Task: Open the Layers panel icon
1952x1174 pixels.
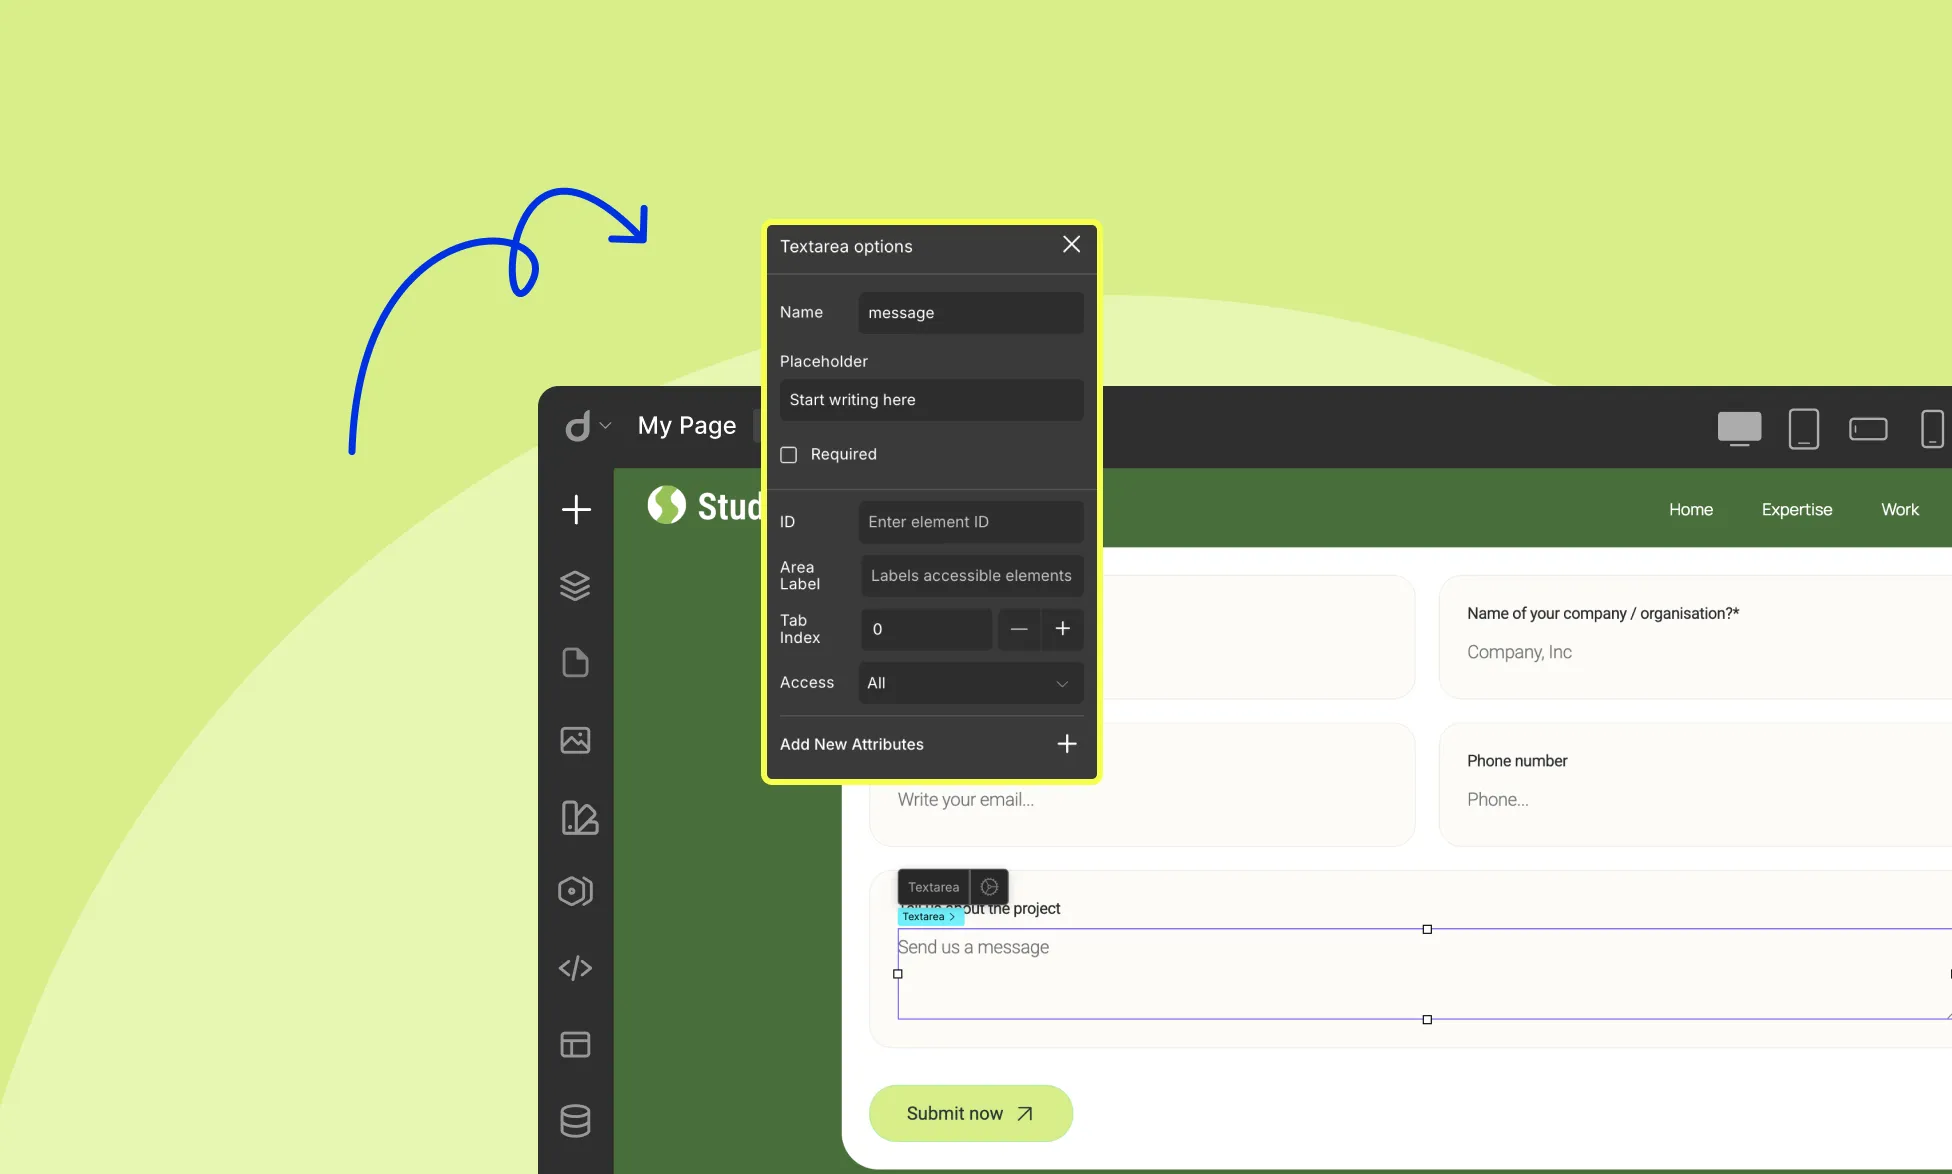Action: pos(575,586)
